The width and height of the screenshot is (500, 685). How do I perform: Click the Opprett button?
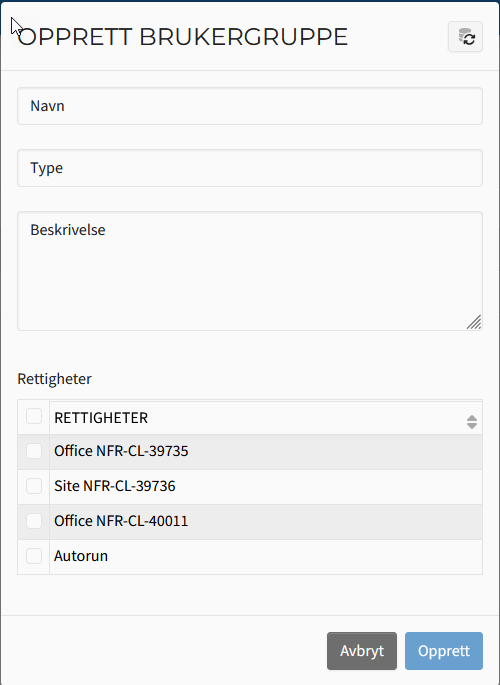(444, 651)
